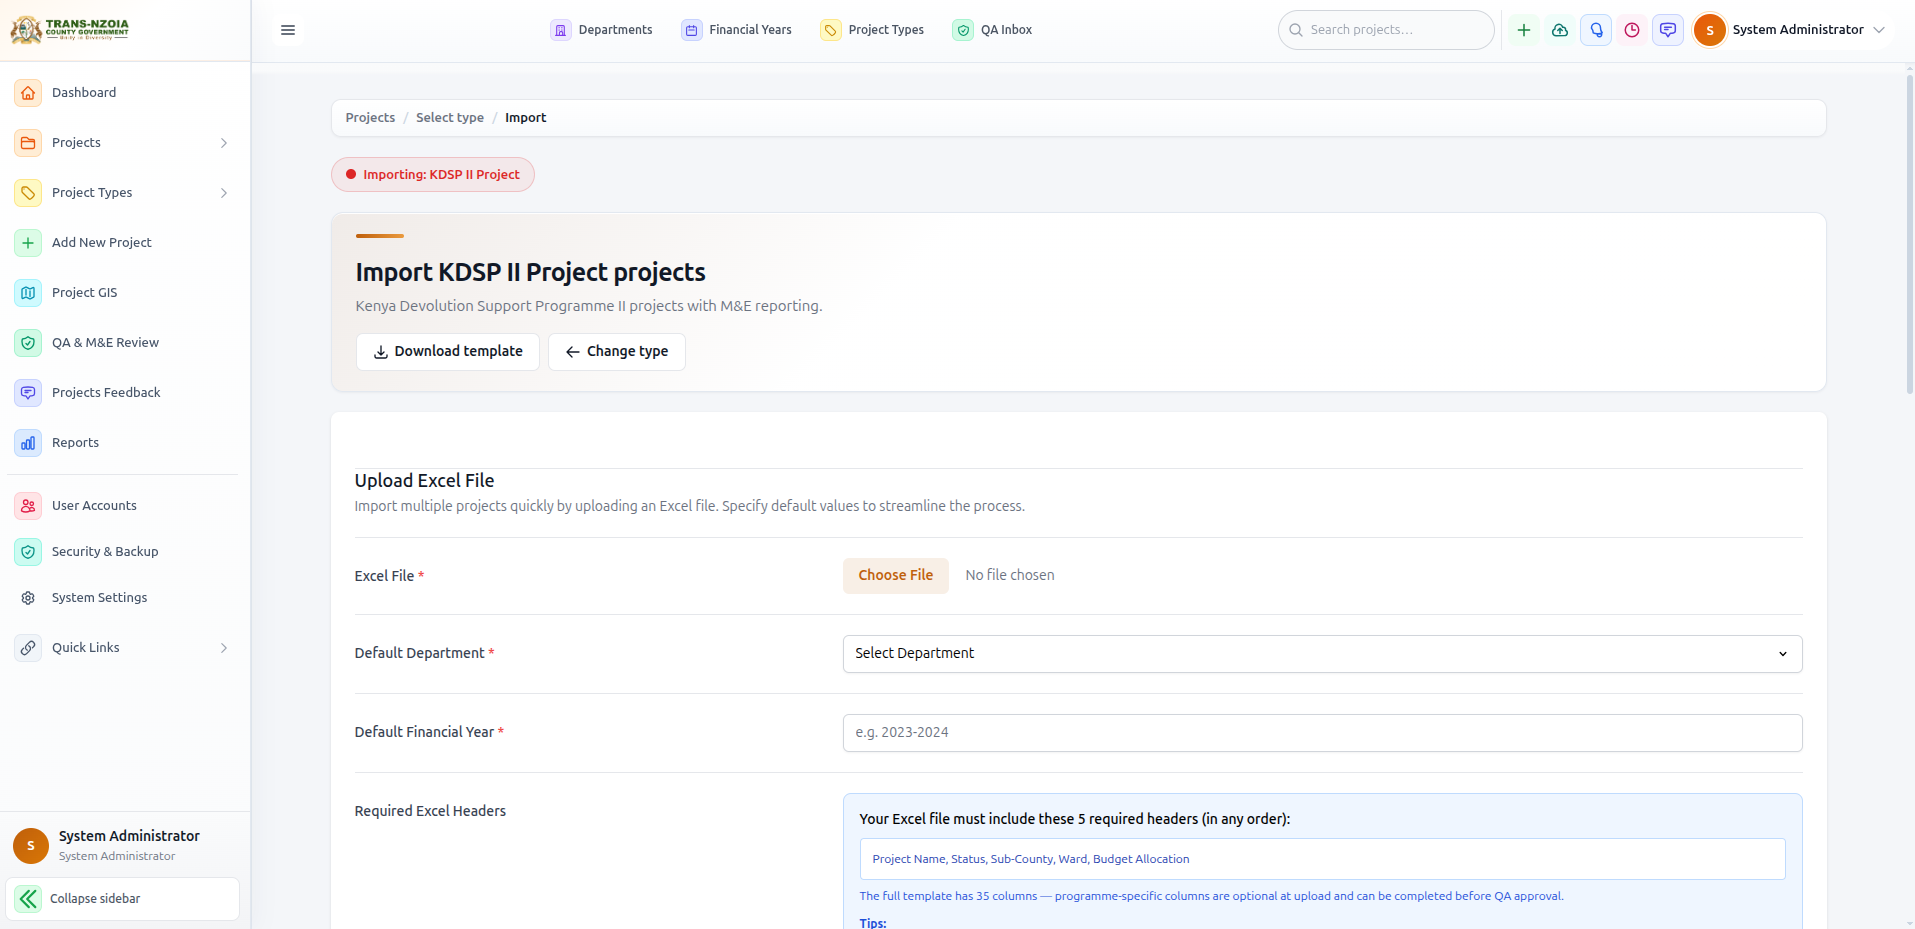The image size is (1915, 929).
Task: Click the Default Financial Year input field
Action: pyautogui.click(x=1322, y=733)
